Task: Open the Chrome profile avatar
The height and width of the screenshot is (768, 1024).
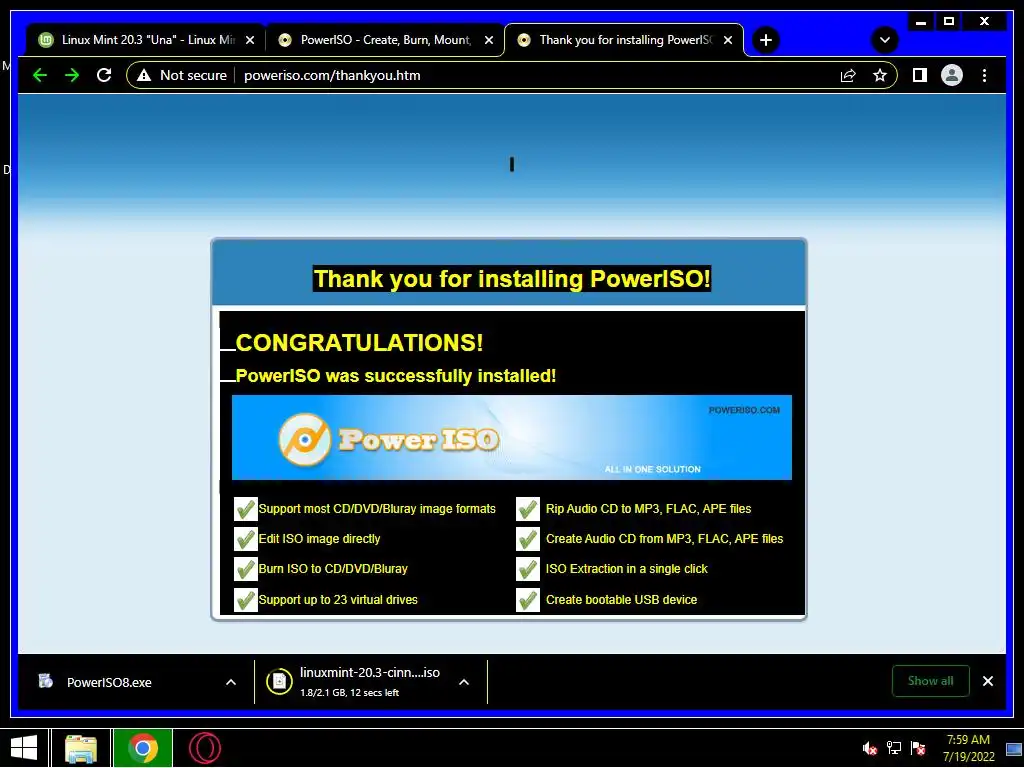Action: point(952,76)
